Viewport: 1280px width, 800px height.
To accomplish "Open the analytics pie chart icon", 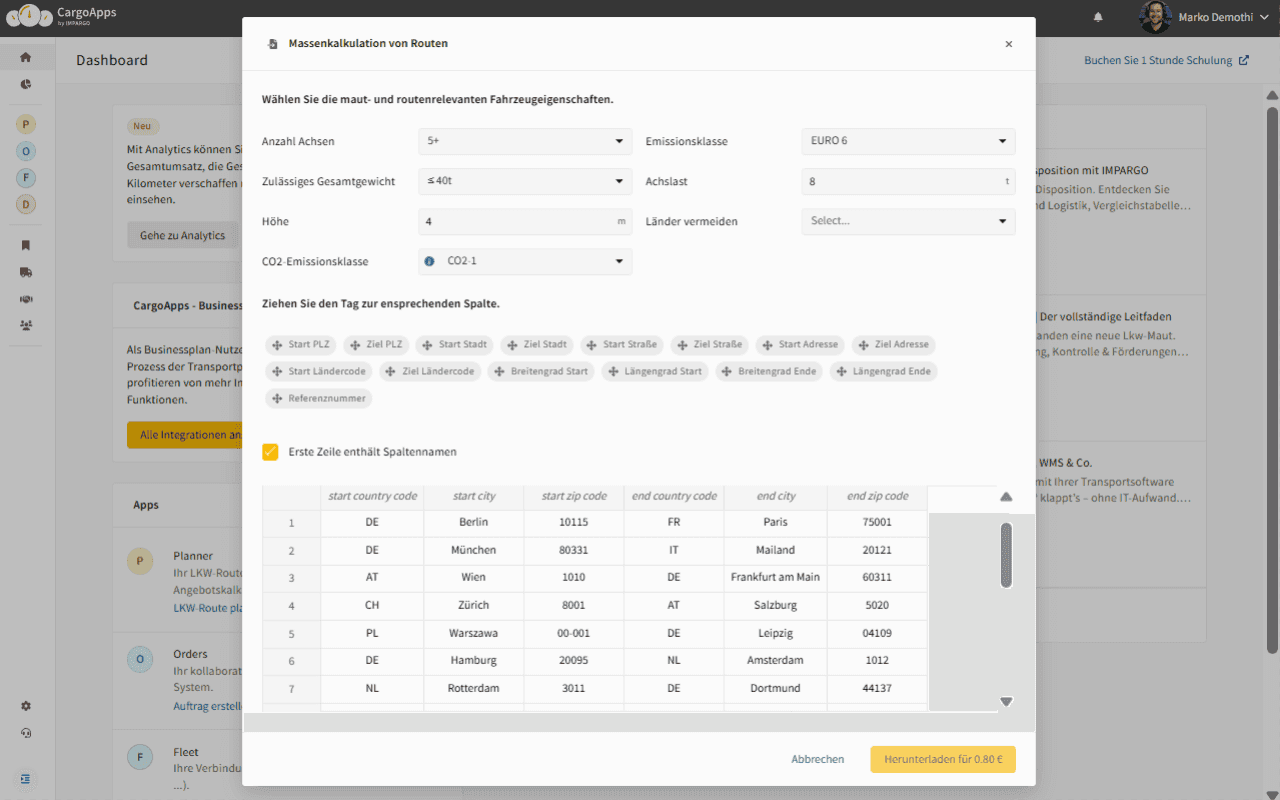I will point(26,84).
